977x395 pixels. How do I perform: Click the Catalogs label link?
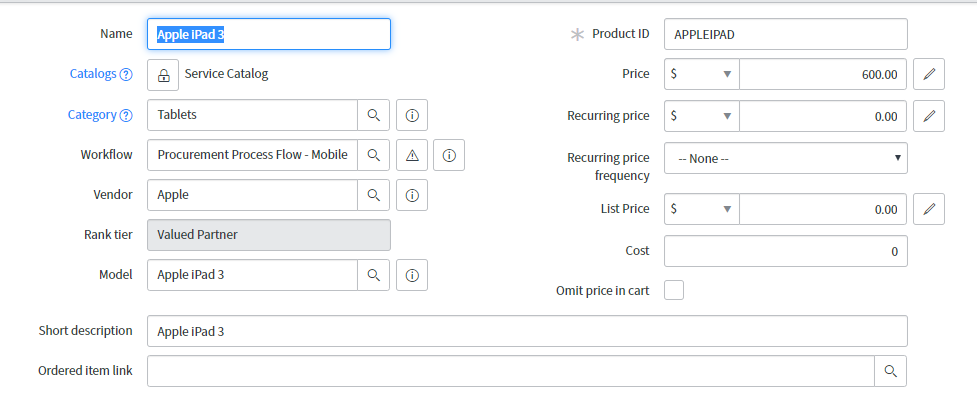93,74
